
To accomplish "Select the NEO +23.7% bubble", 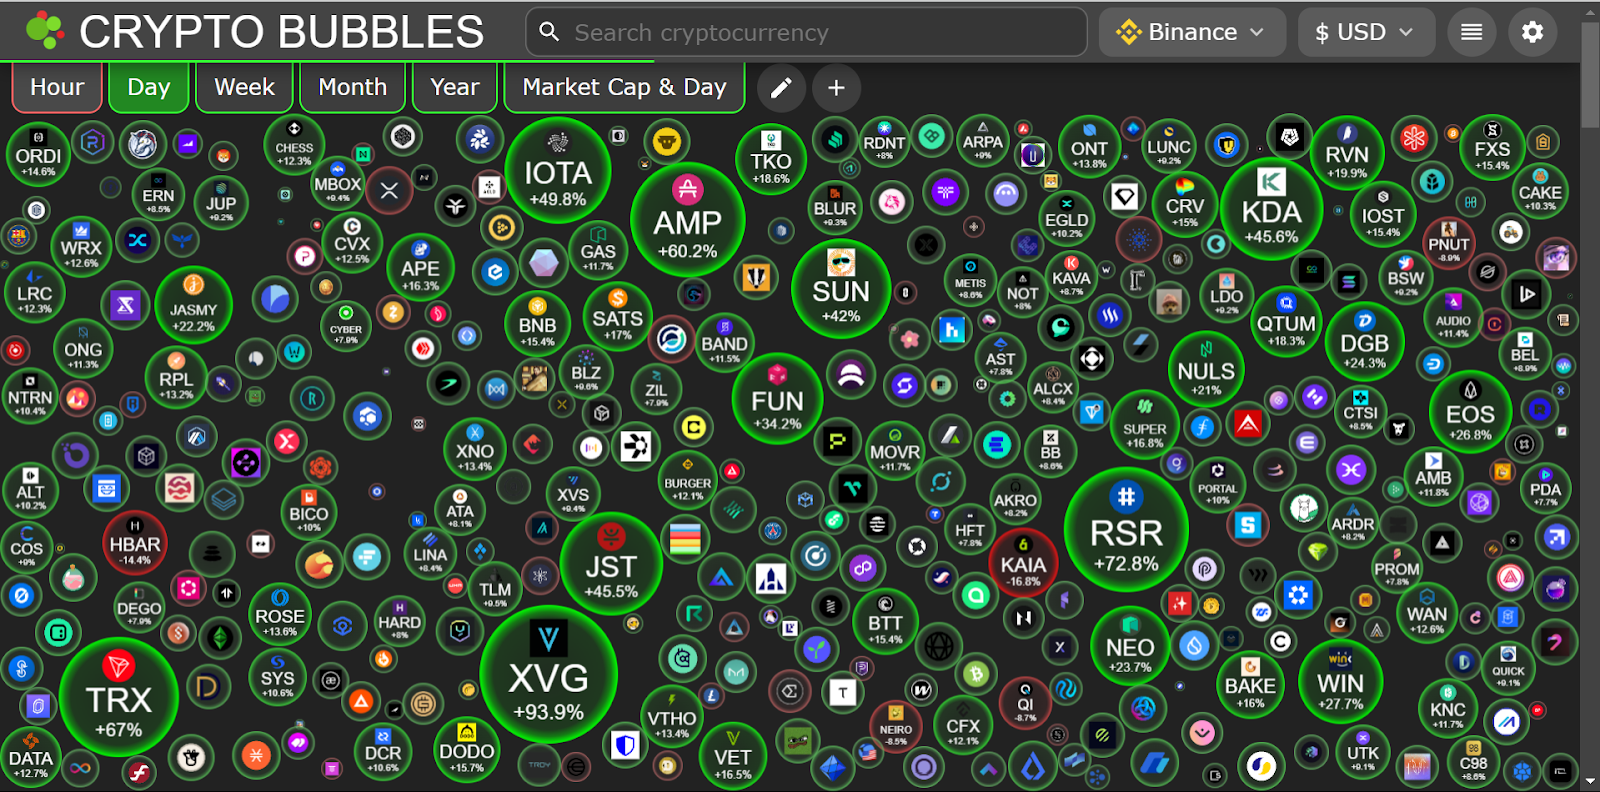I will point(1130,645).
